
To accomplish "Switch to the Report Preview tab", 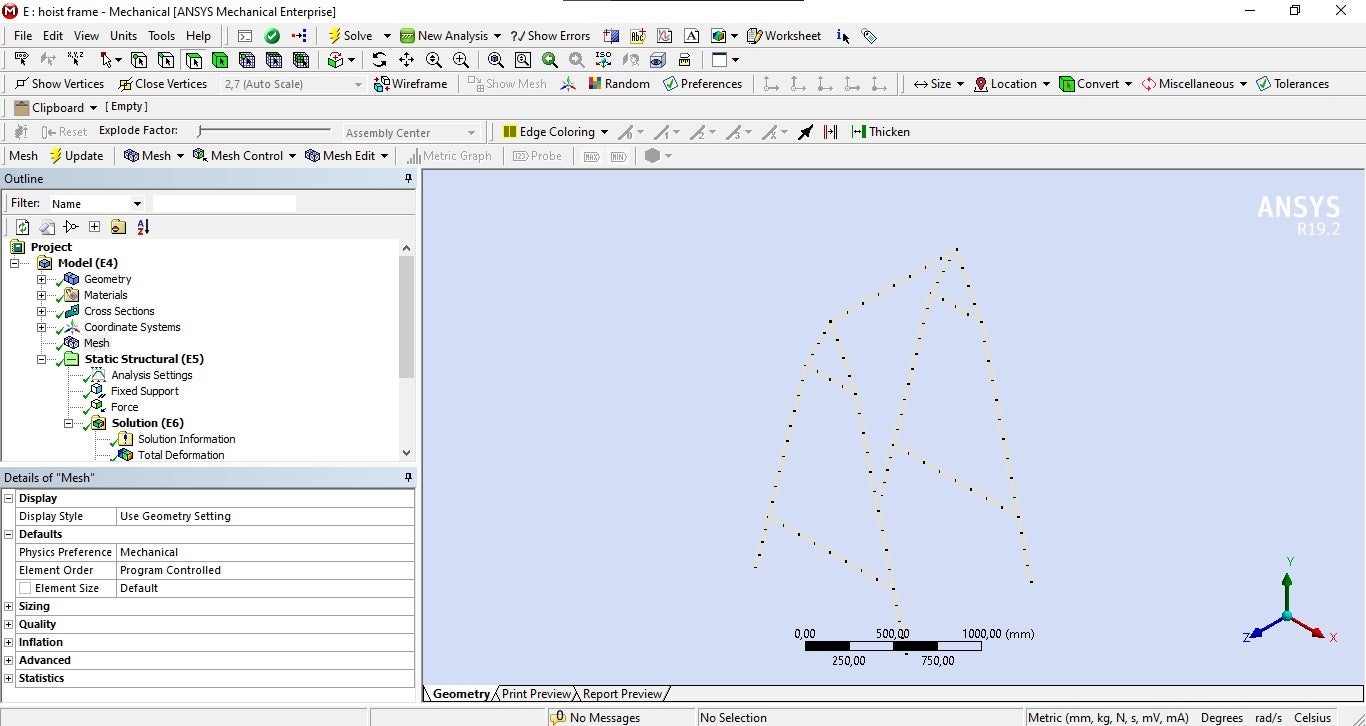I will point(621,694).
